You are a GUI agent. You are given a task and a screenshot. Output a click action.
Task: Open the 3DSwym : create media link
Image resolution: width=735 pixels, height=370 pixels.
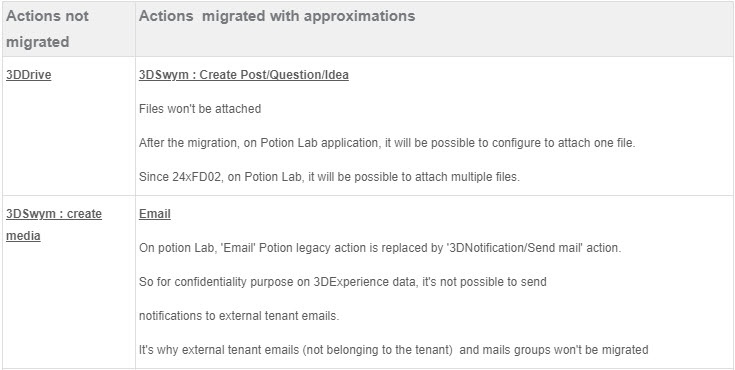pos(54,225)
